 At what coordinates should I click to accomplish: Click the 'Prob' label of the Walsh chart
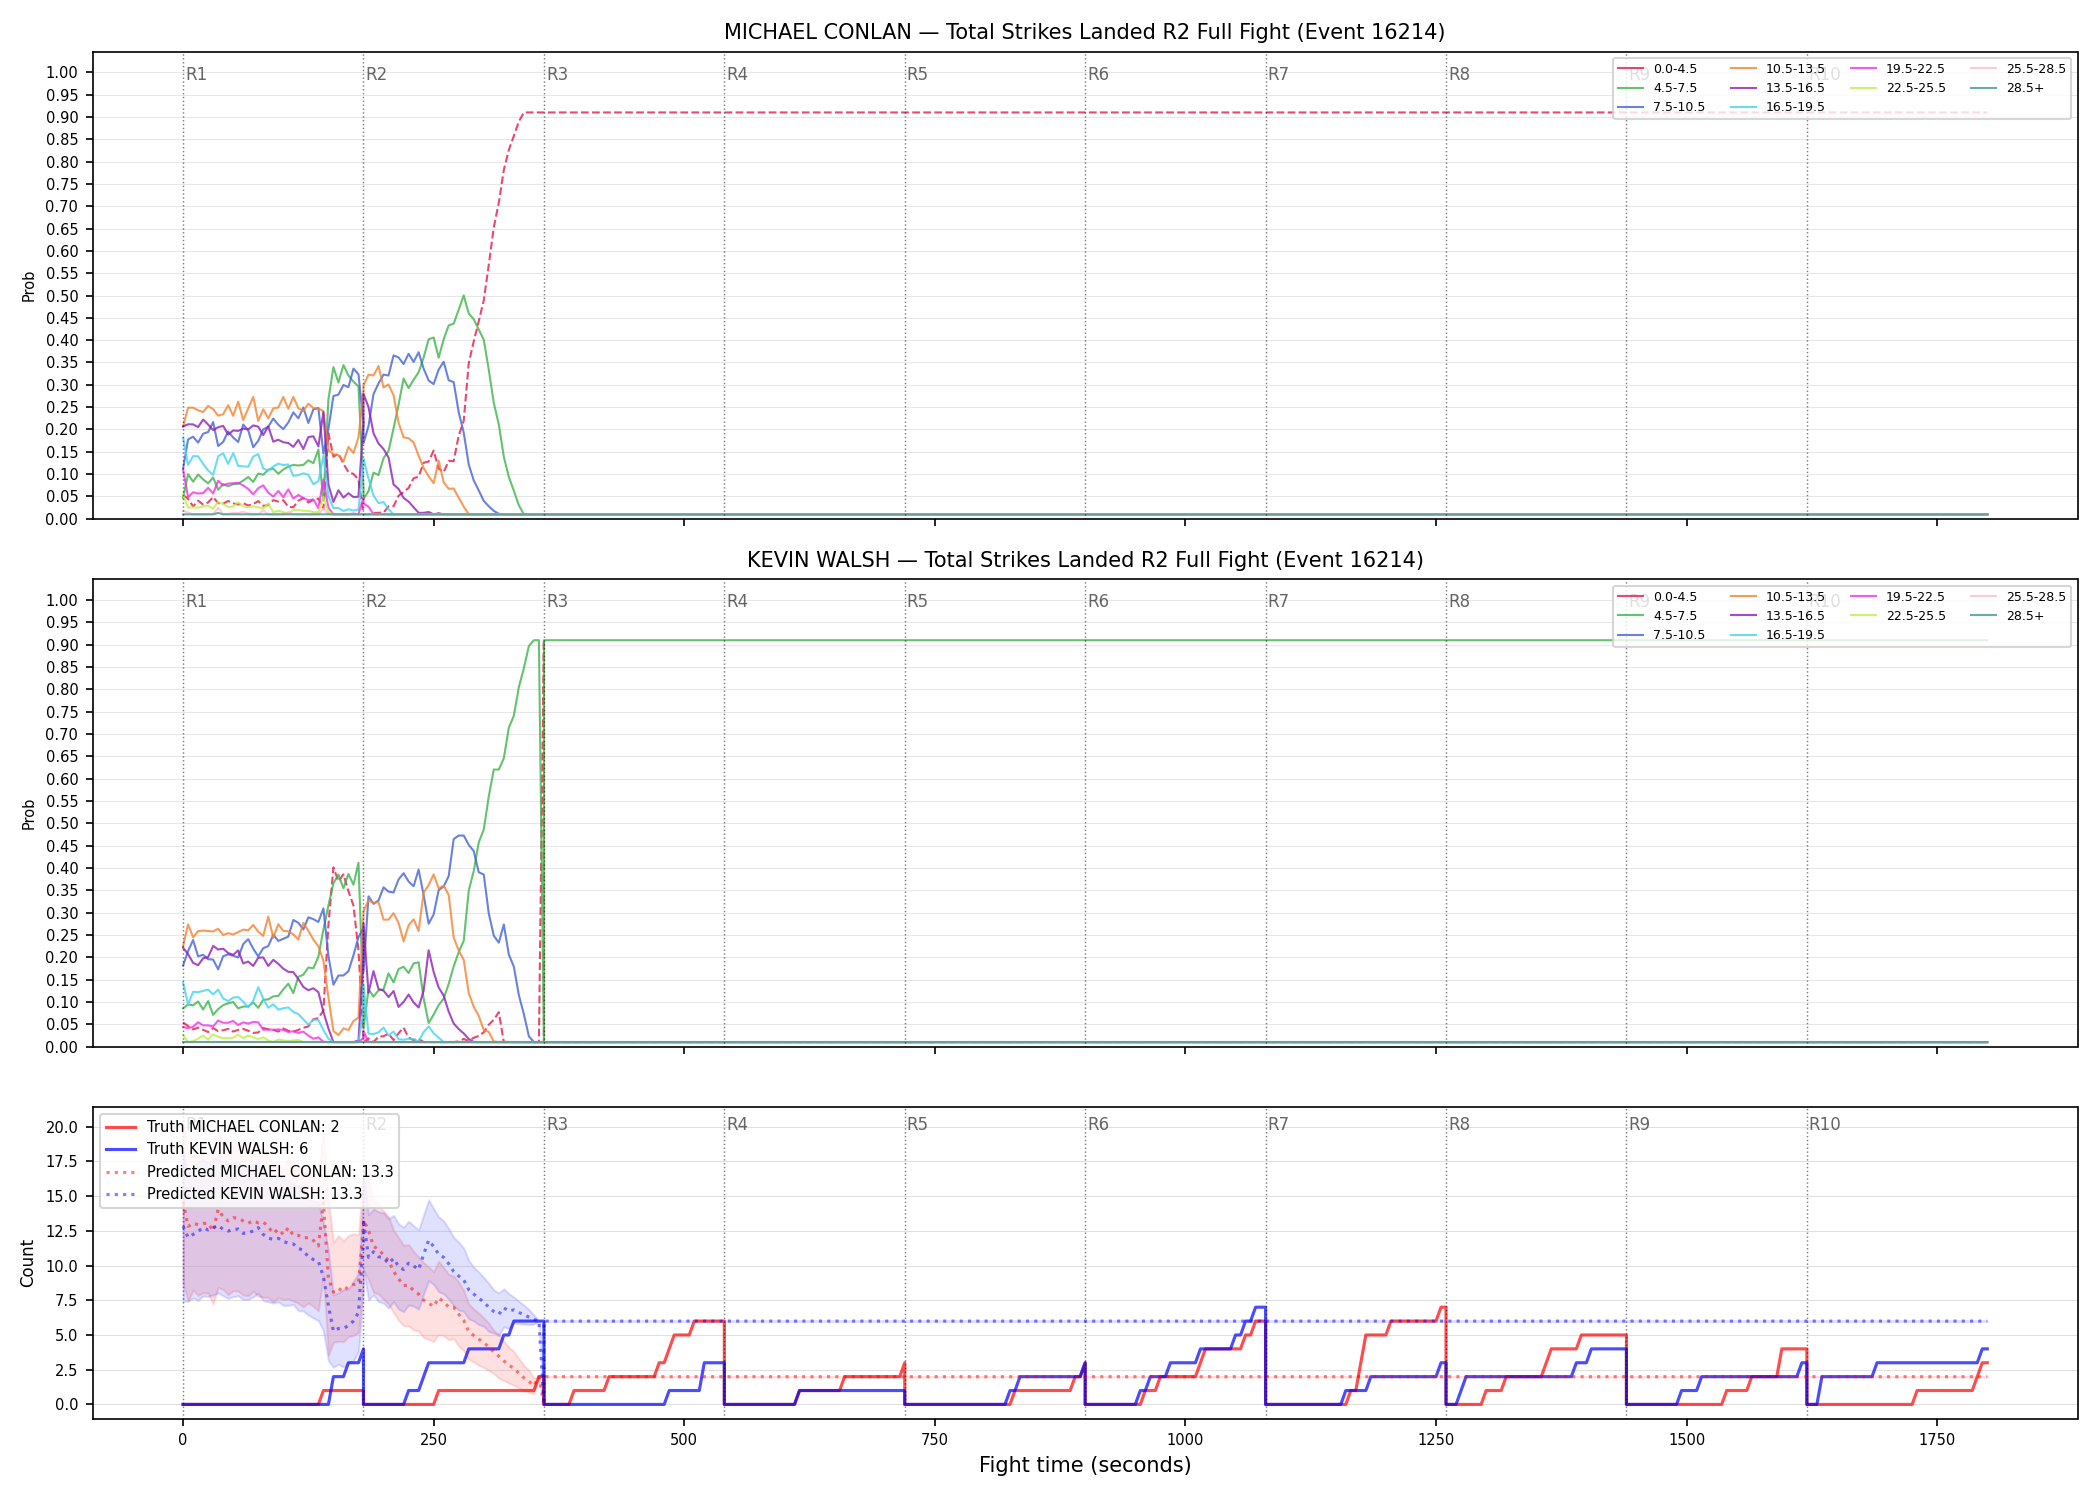(29, 814)
